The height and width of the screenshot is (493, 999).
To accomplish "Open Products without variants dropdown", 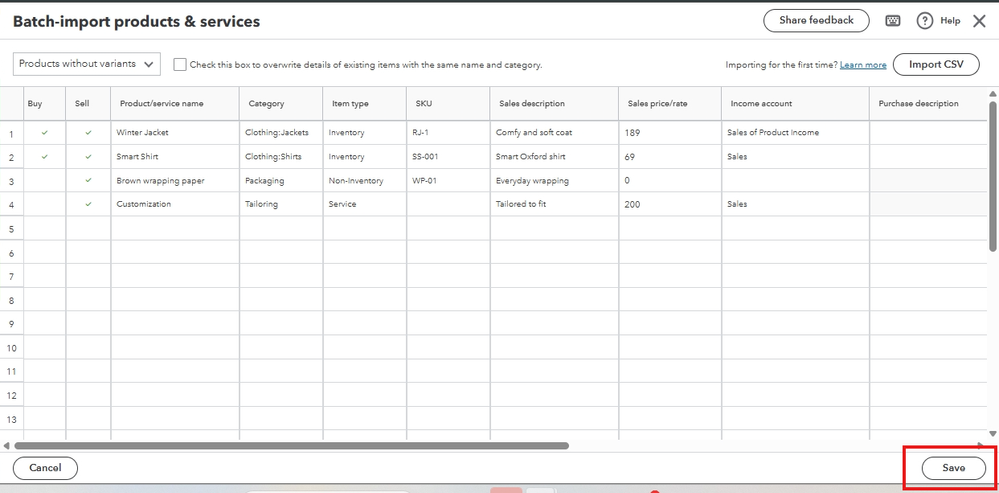I will (x=87, y=64).
